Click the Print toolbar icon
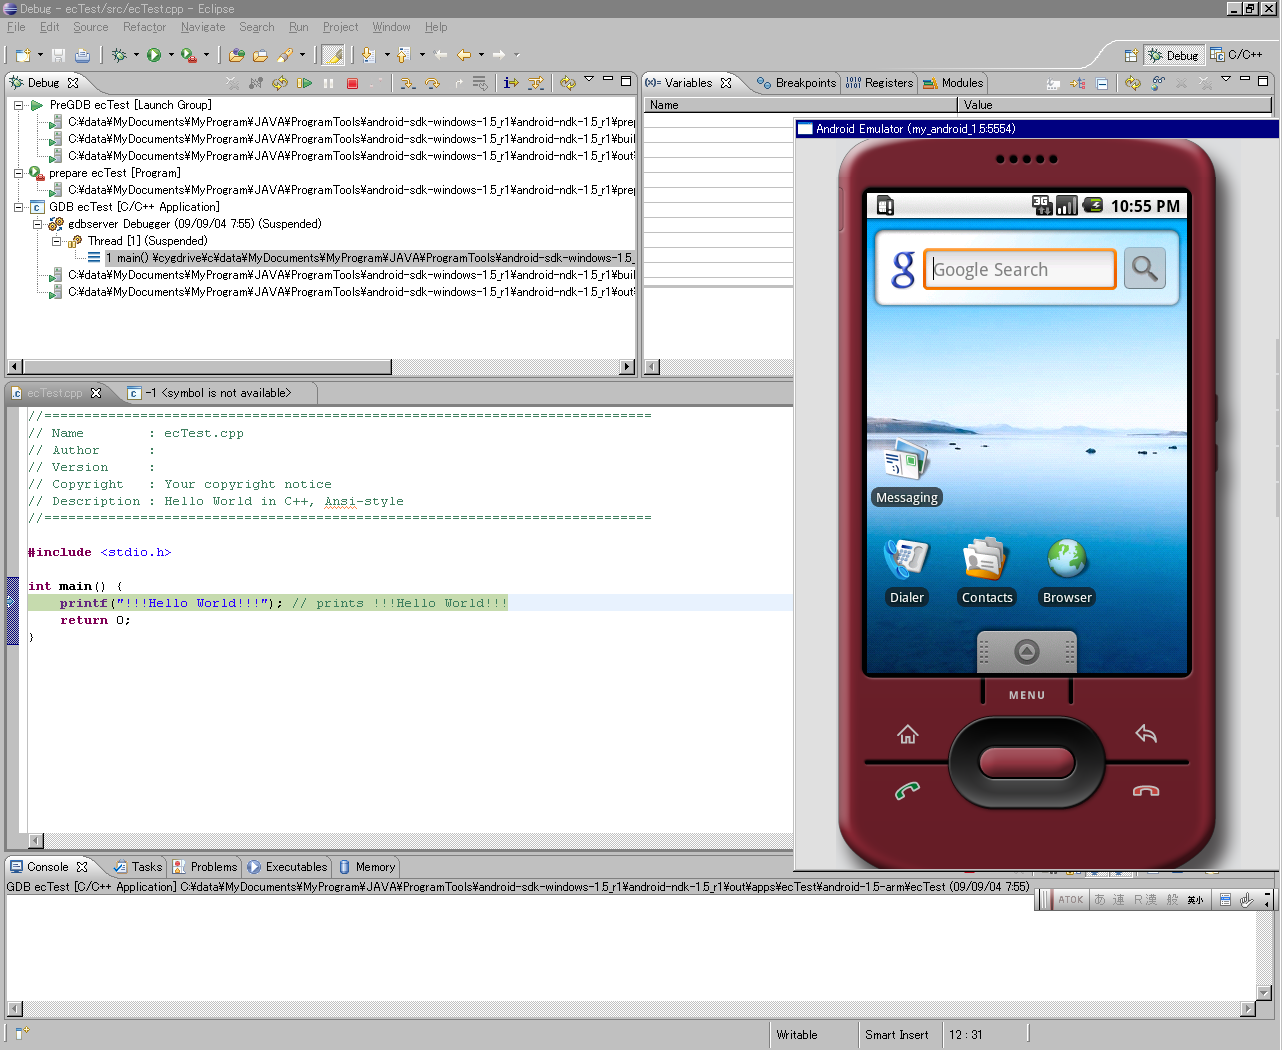This screenshot has height=1050, width=1282. coord(82,55)
